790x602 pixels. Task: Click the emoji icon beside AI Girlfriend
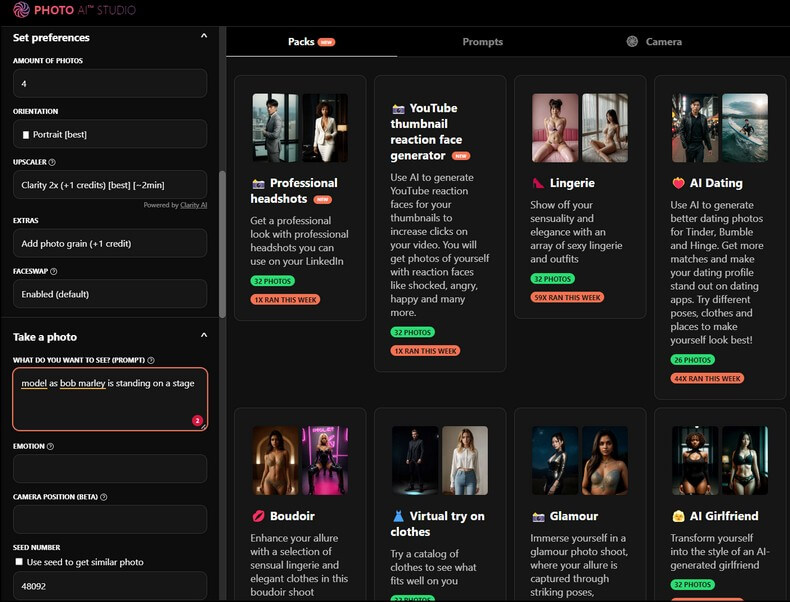pos(678,516)
